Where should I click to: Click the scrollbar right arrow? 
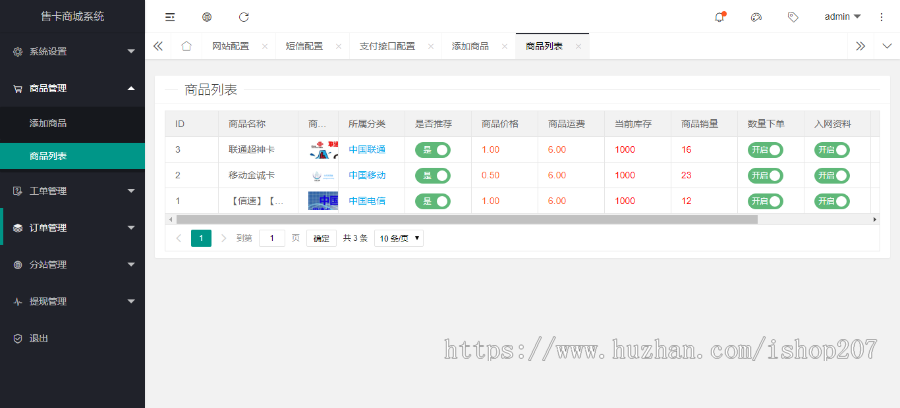coord(875,219)
